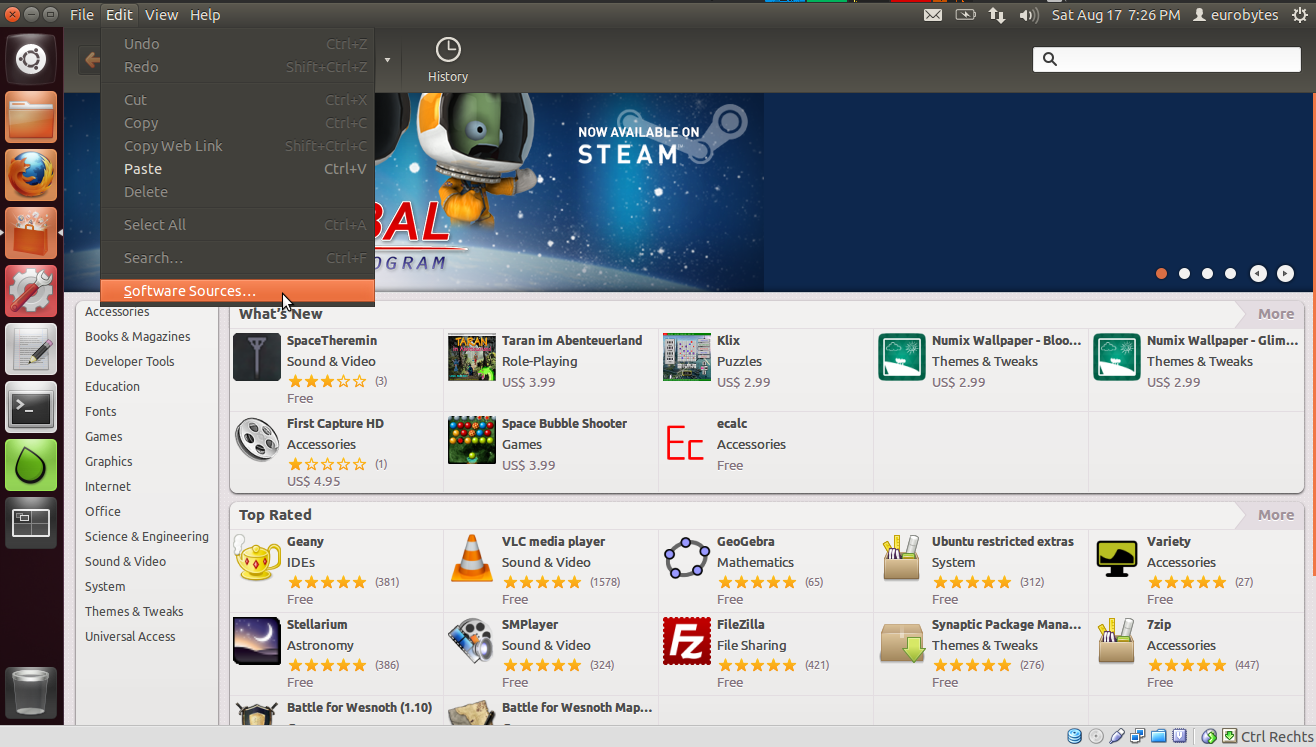Select the second banner slide dot
This screenshot has width=1316, height=747.
pyautogui.click(x=1184, y=273)
